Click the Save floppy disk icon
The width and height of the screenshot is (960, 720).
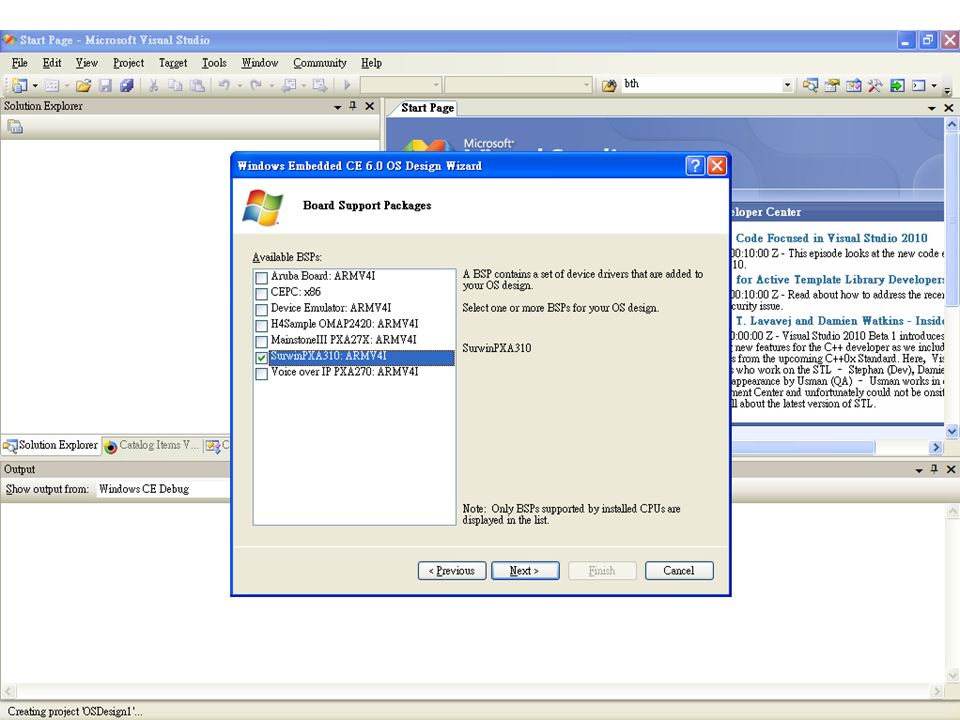[105, 85]
